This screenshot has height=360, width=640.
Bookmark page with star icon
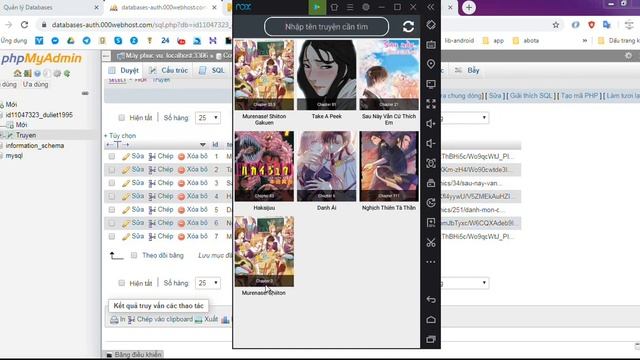pos(556,25)
